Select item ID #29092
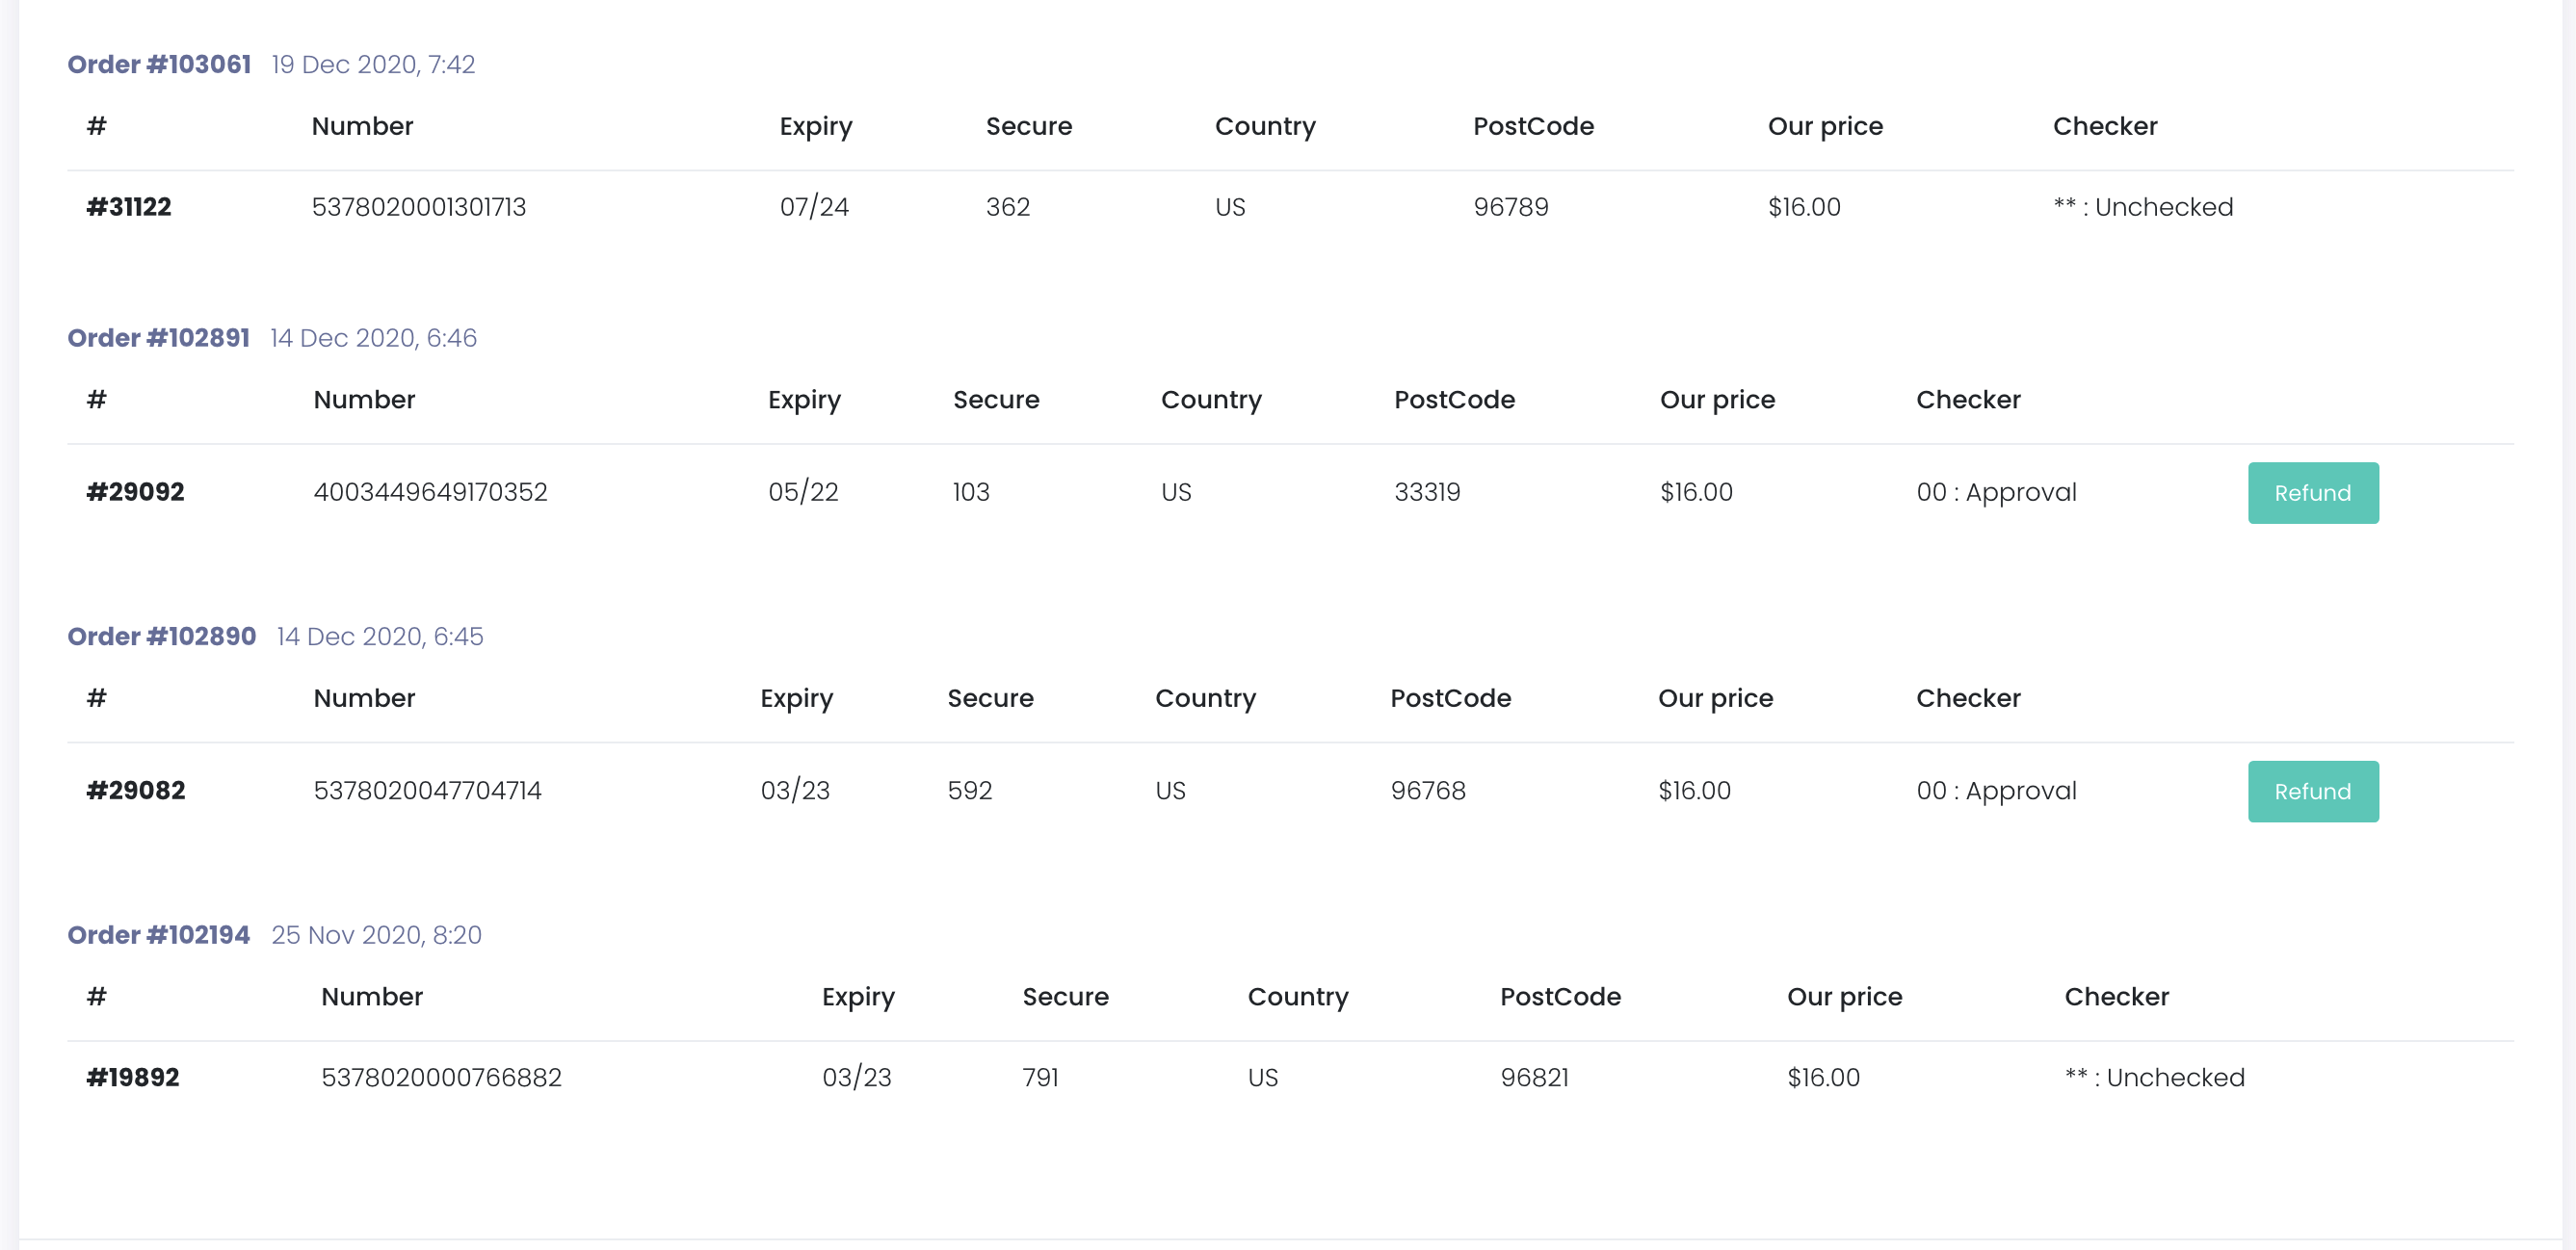The width and height of the screenshot is (2576, 1250). click(135, 492)
